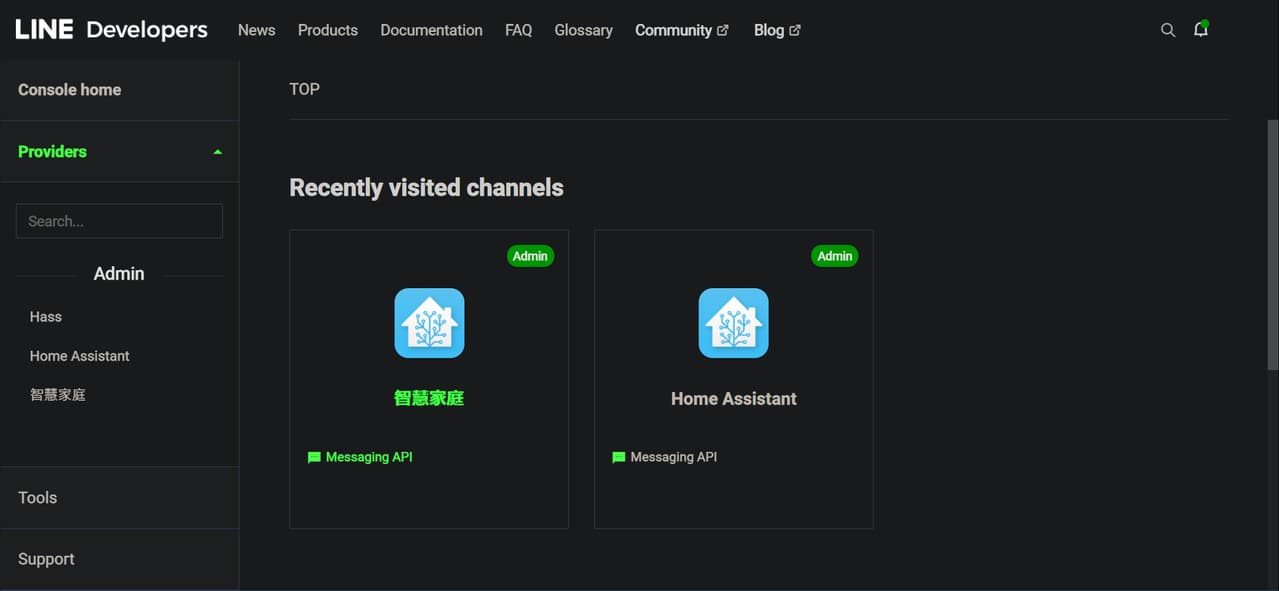Go to Console home
The width and height of the screenshot is (1279, 591).
[69, 90]
